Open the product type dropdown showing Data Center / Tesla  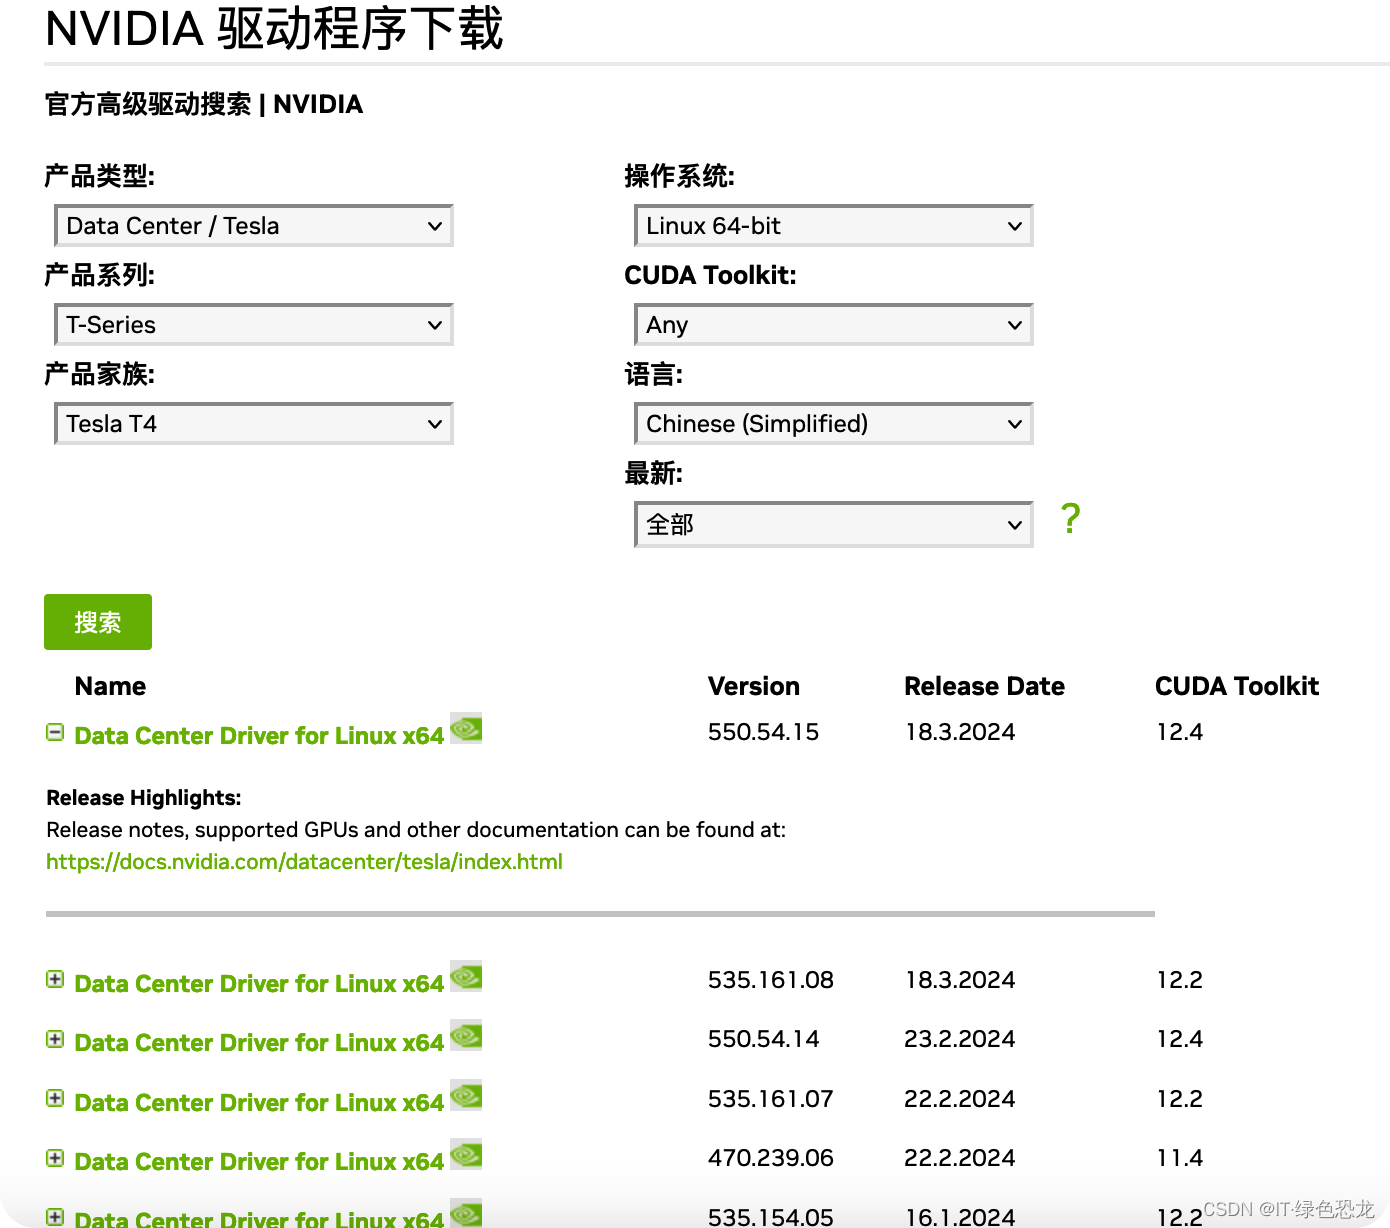(254, 226)
